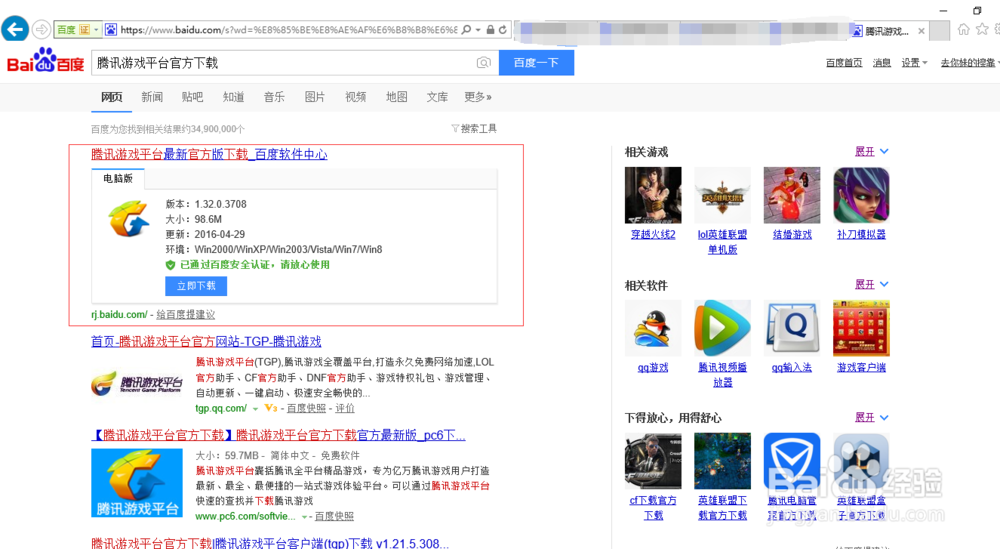Click the 百度首页 link
The width and height of the screenshot is (1000, 549).
coord(844,62)
